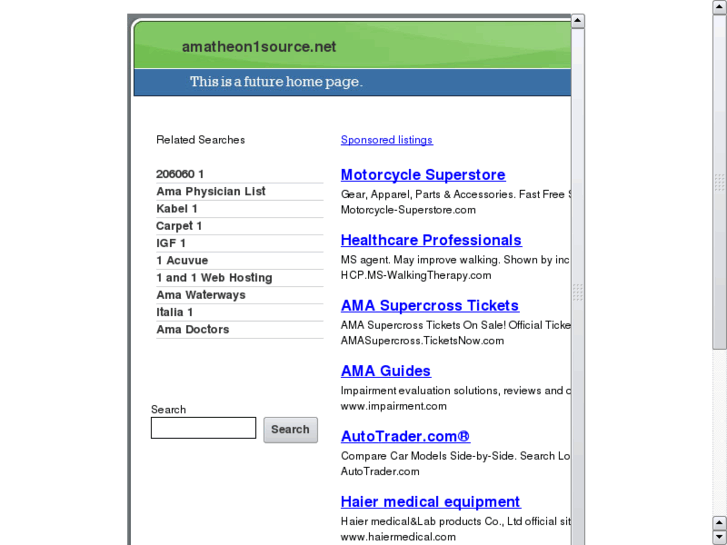The height and width of the screenshot is (545, 727).
Task: Open the Haier medical equipment link
Action: (430, 502)
